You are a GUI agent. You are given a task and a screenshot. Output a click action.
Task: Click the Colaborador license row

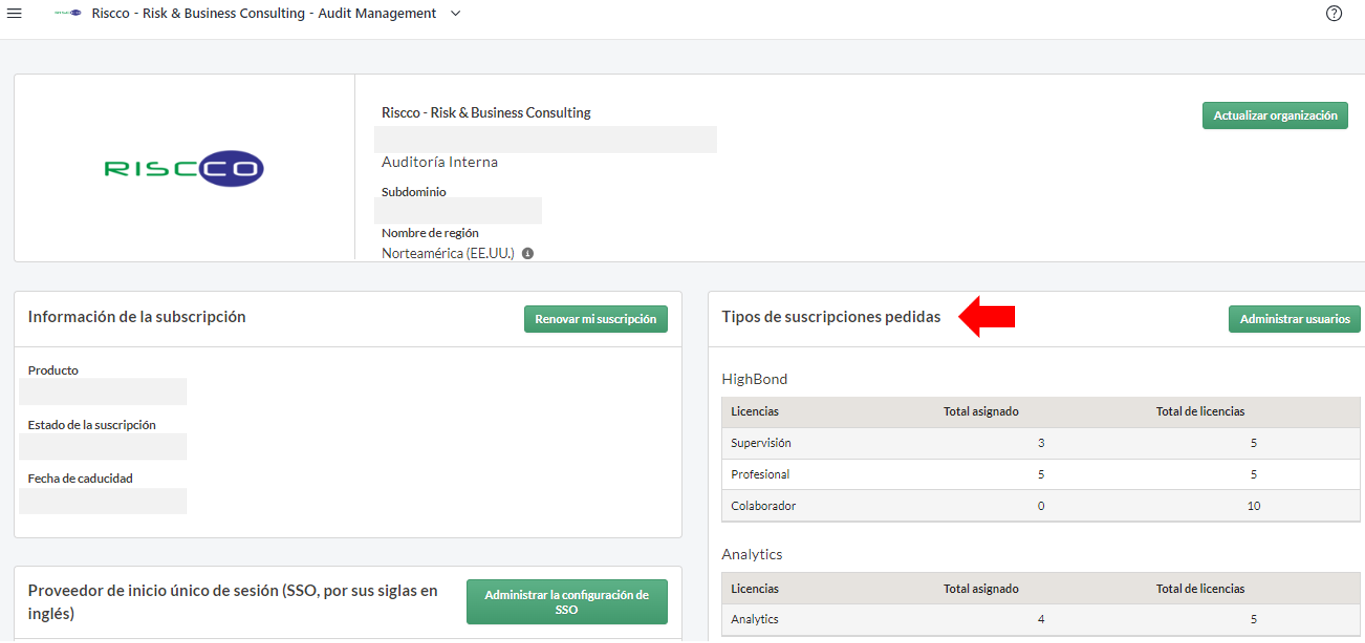(1041, 506)
